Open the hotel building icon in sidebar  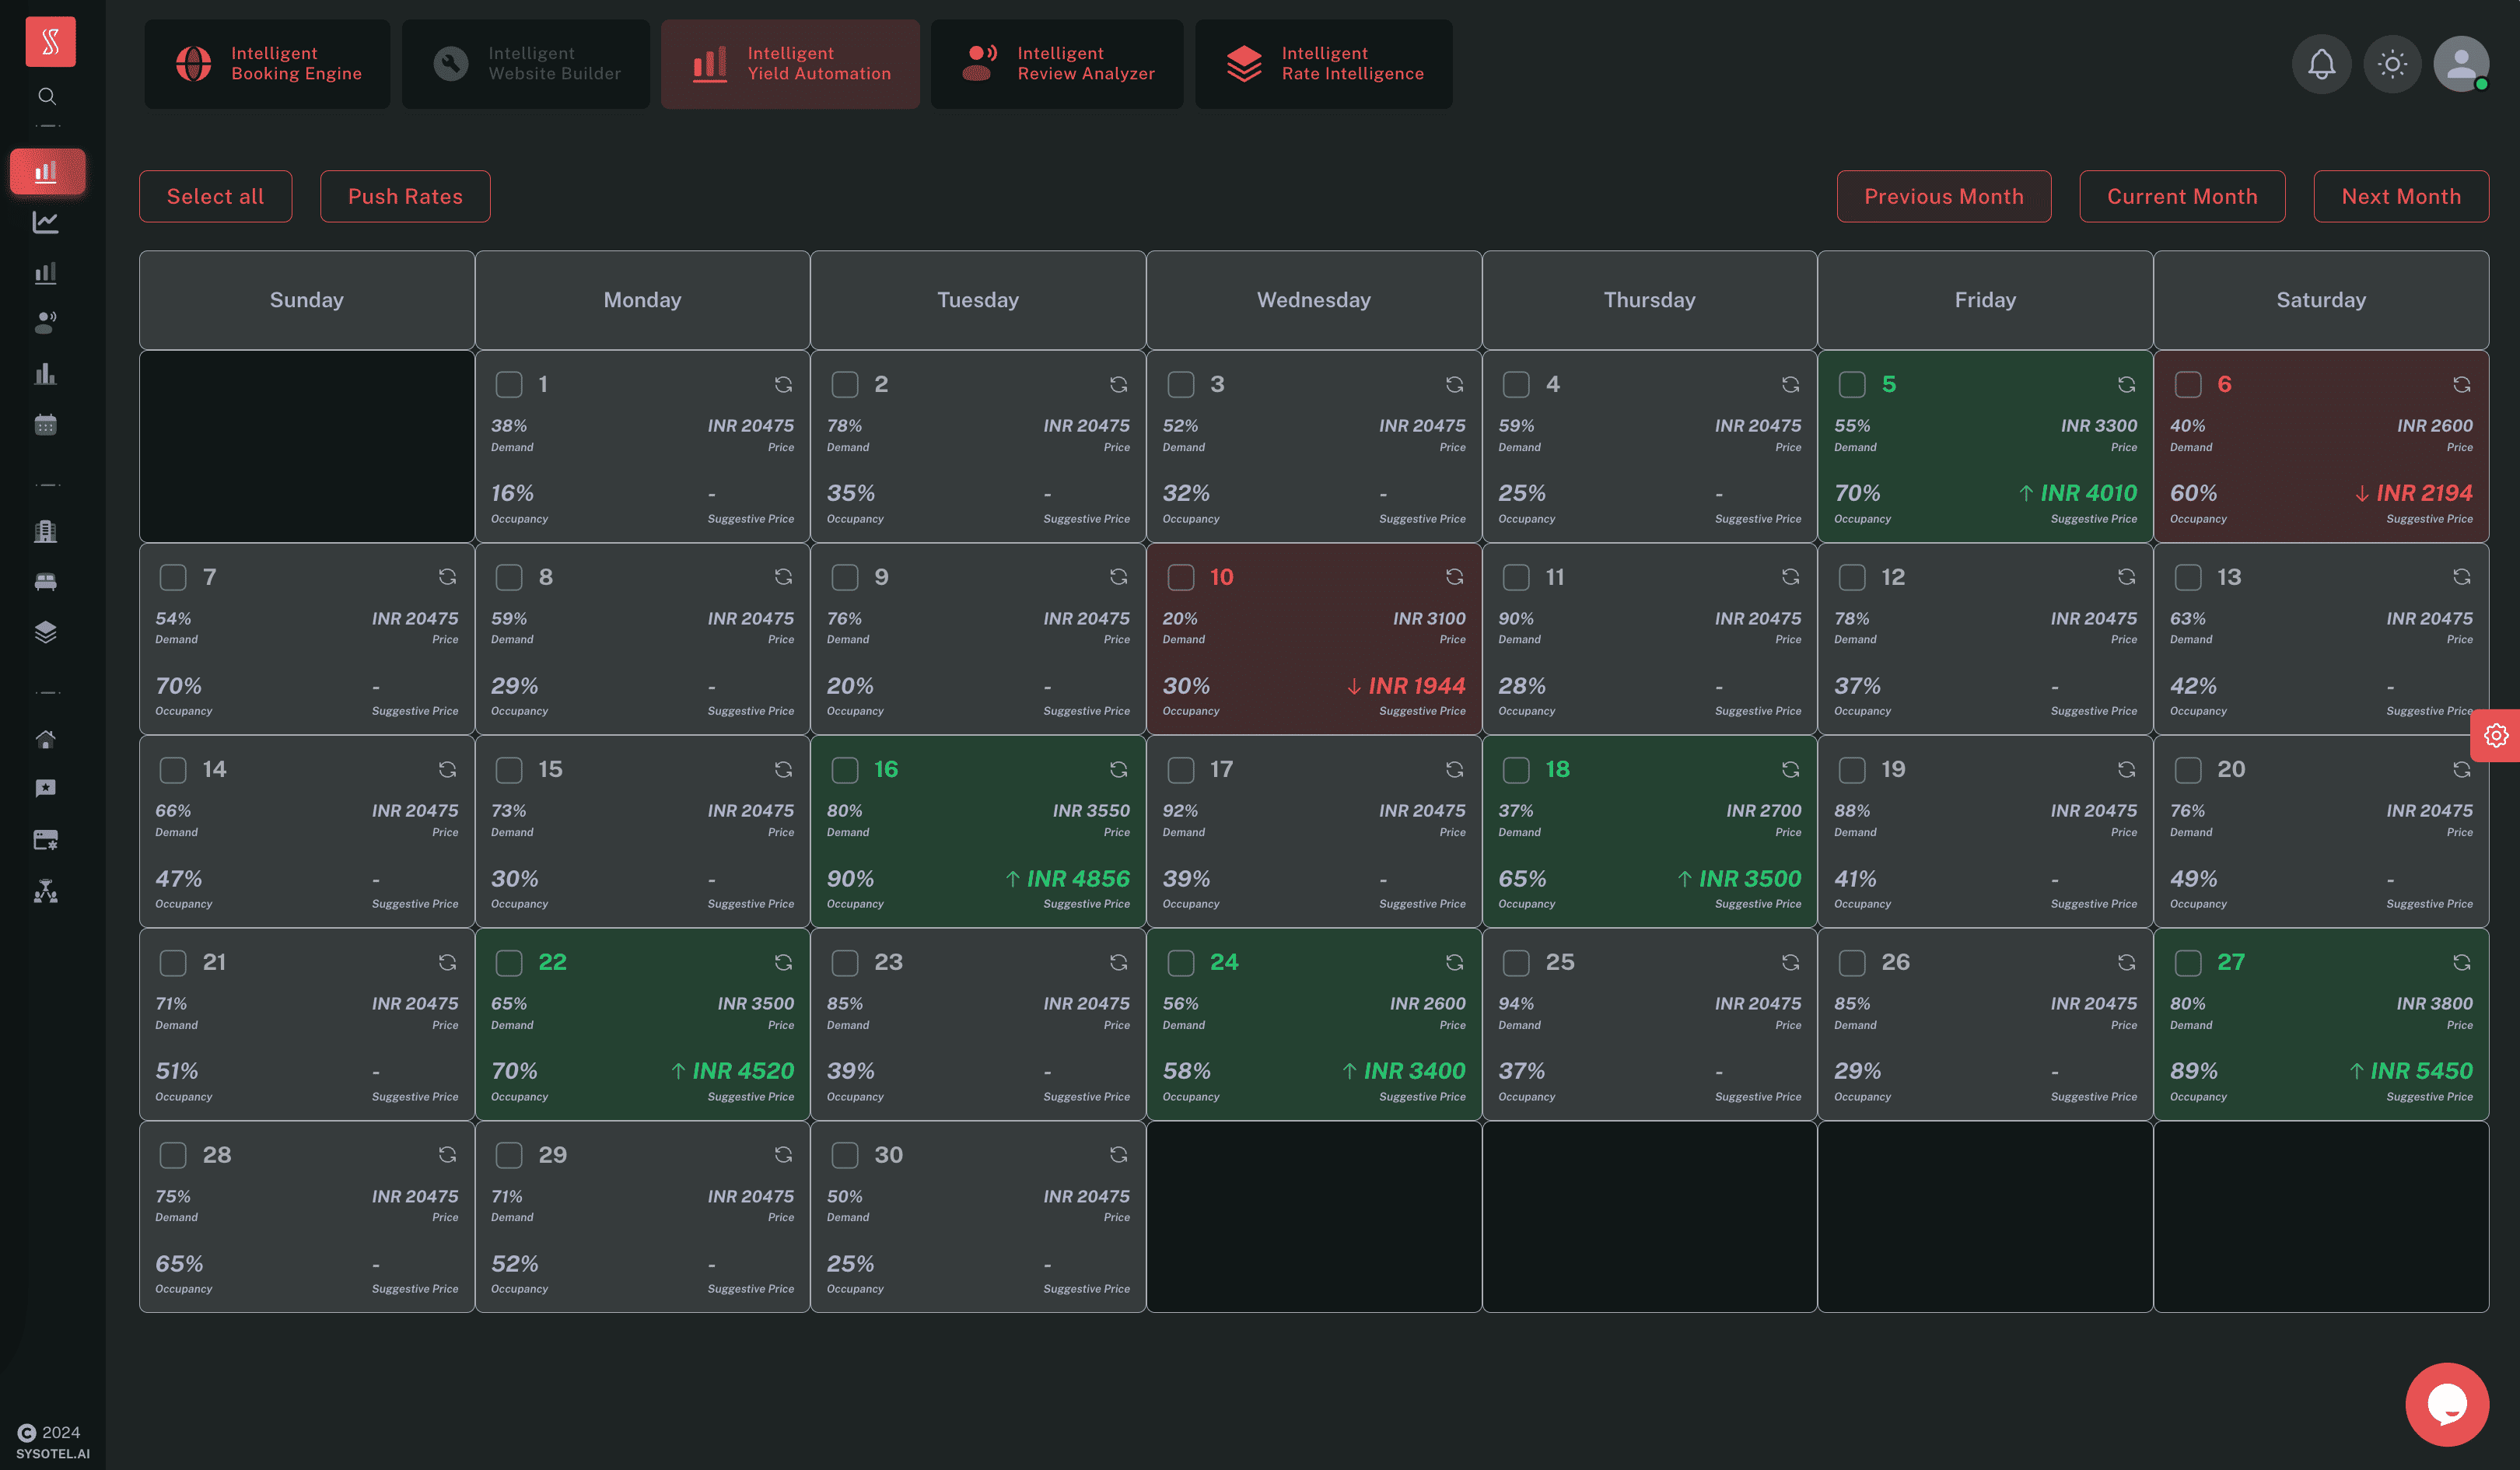pos(46,531)
